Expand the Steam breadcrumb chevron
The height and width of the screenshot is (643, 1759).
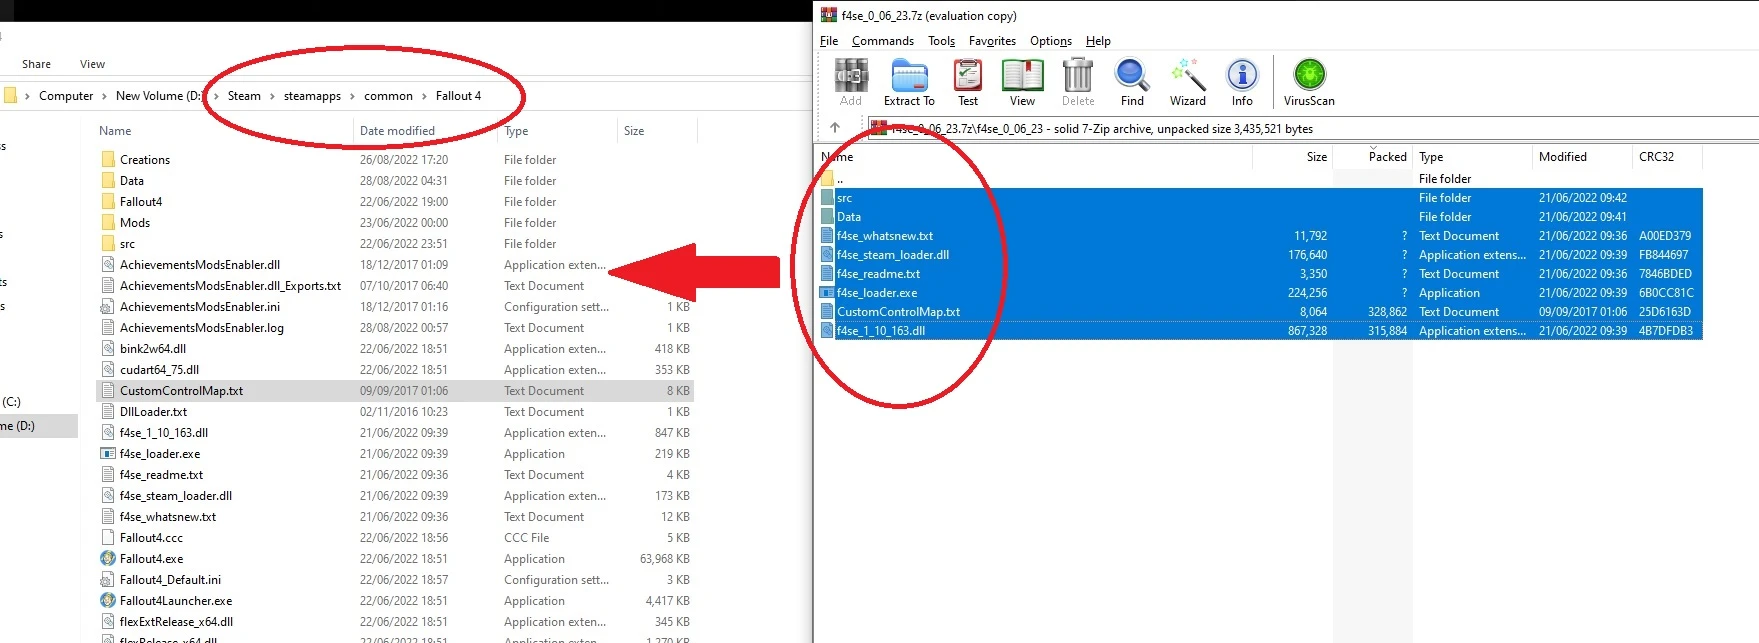click(272, 96)
